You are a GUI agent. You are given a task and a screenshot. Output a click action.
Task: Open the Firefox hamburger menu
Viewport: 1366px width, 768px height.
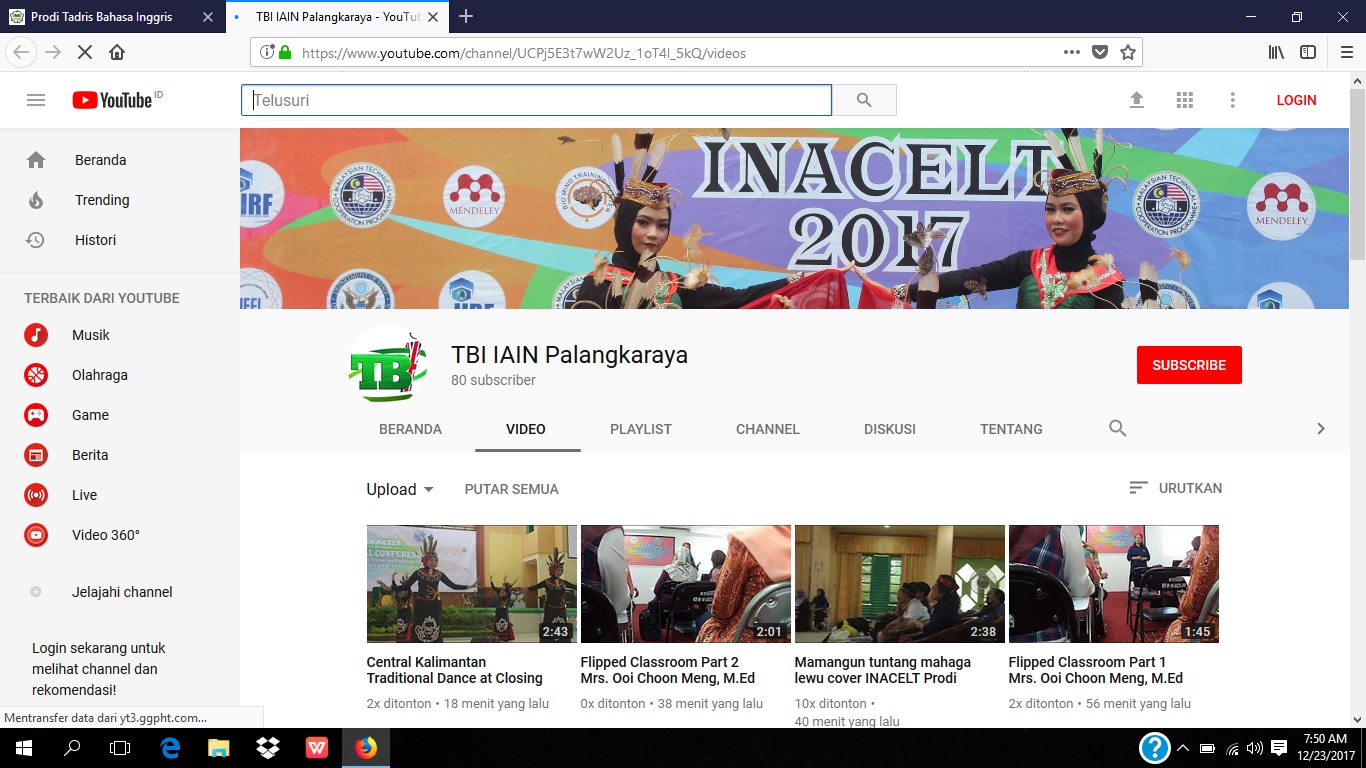coord(1346,52)
